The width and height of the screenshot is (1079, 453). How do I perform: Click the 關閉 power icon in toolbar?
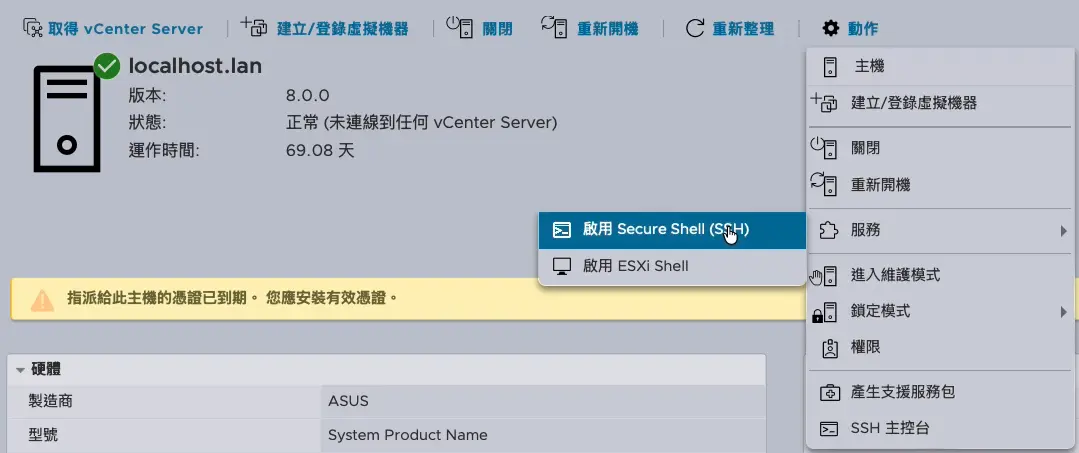[x=459, y=27]
